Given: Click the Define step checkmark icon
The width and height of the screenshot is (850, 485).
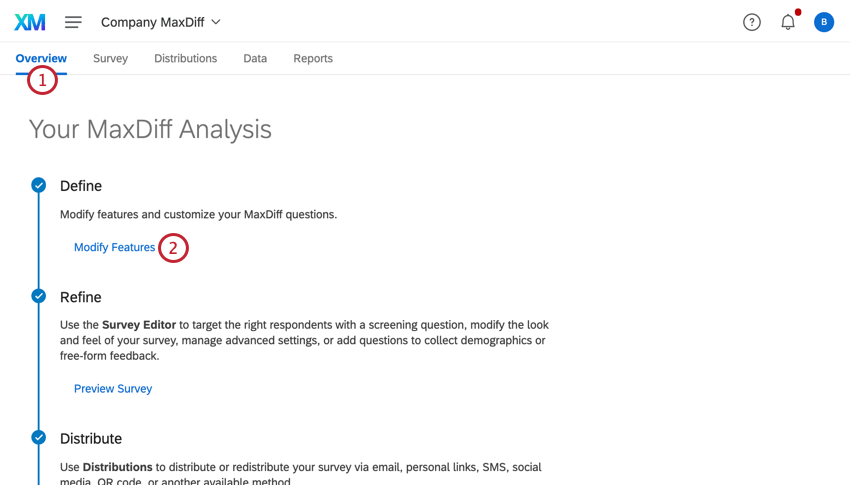Looking at the screenshot, I should point(38,185).
